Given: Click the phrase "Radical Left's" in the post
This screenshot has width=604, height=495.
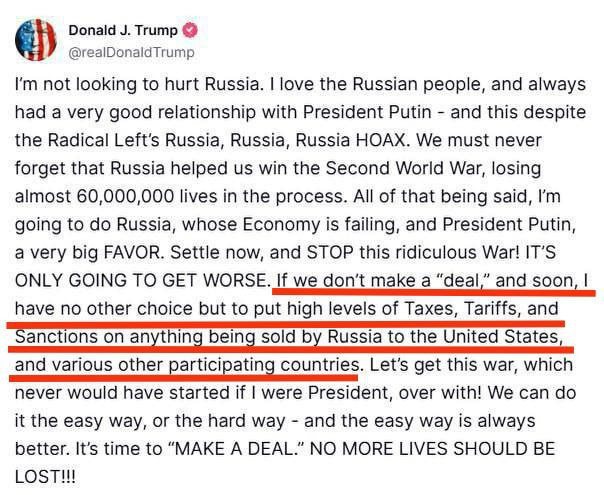Looking at the screenshot, I should point(103,140).
